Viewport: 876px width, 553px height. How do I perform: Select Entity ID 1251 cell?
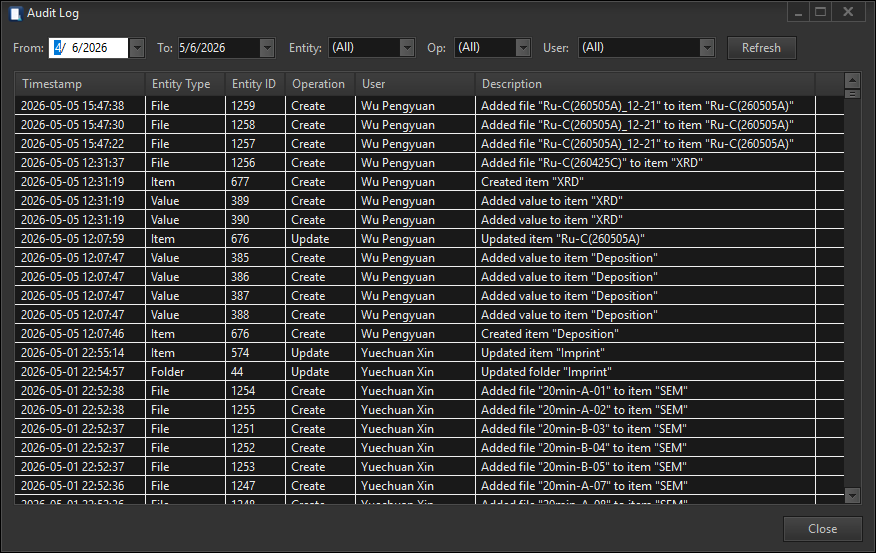255,428
